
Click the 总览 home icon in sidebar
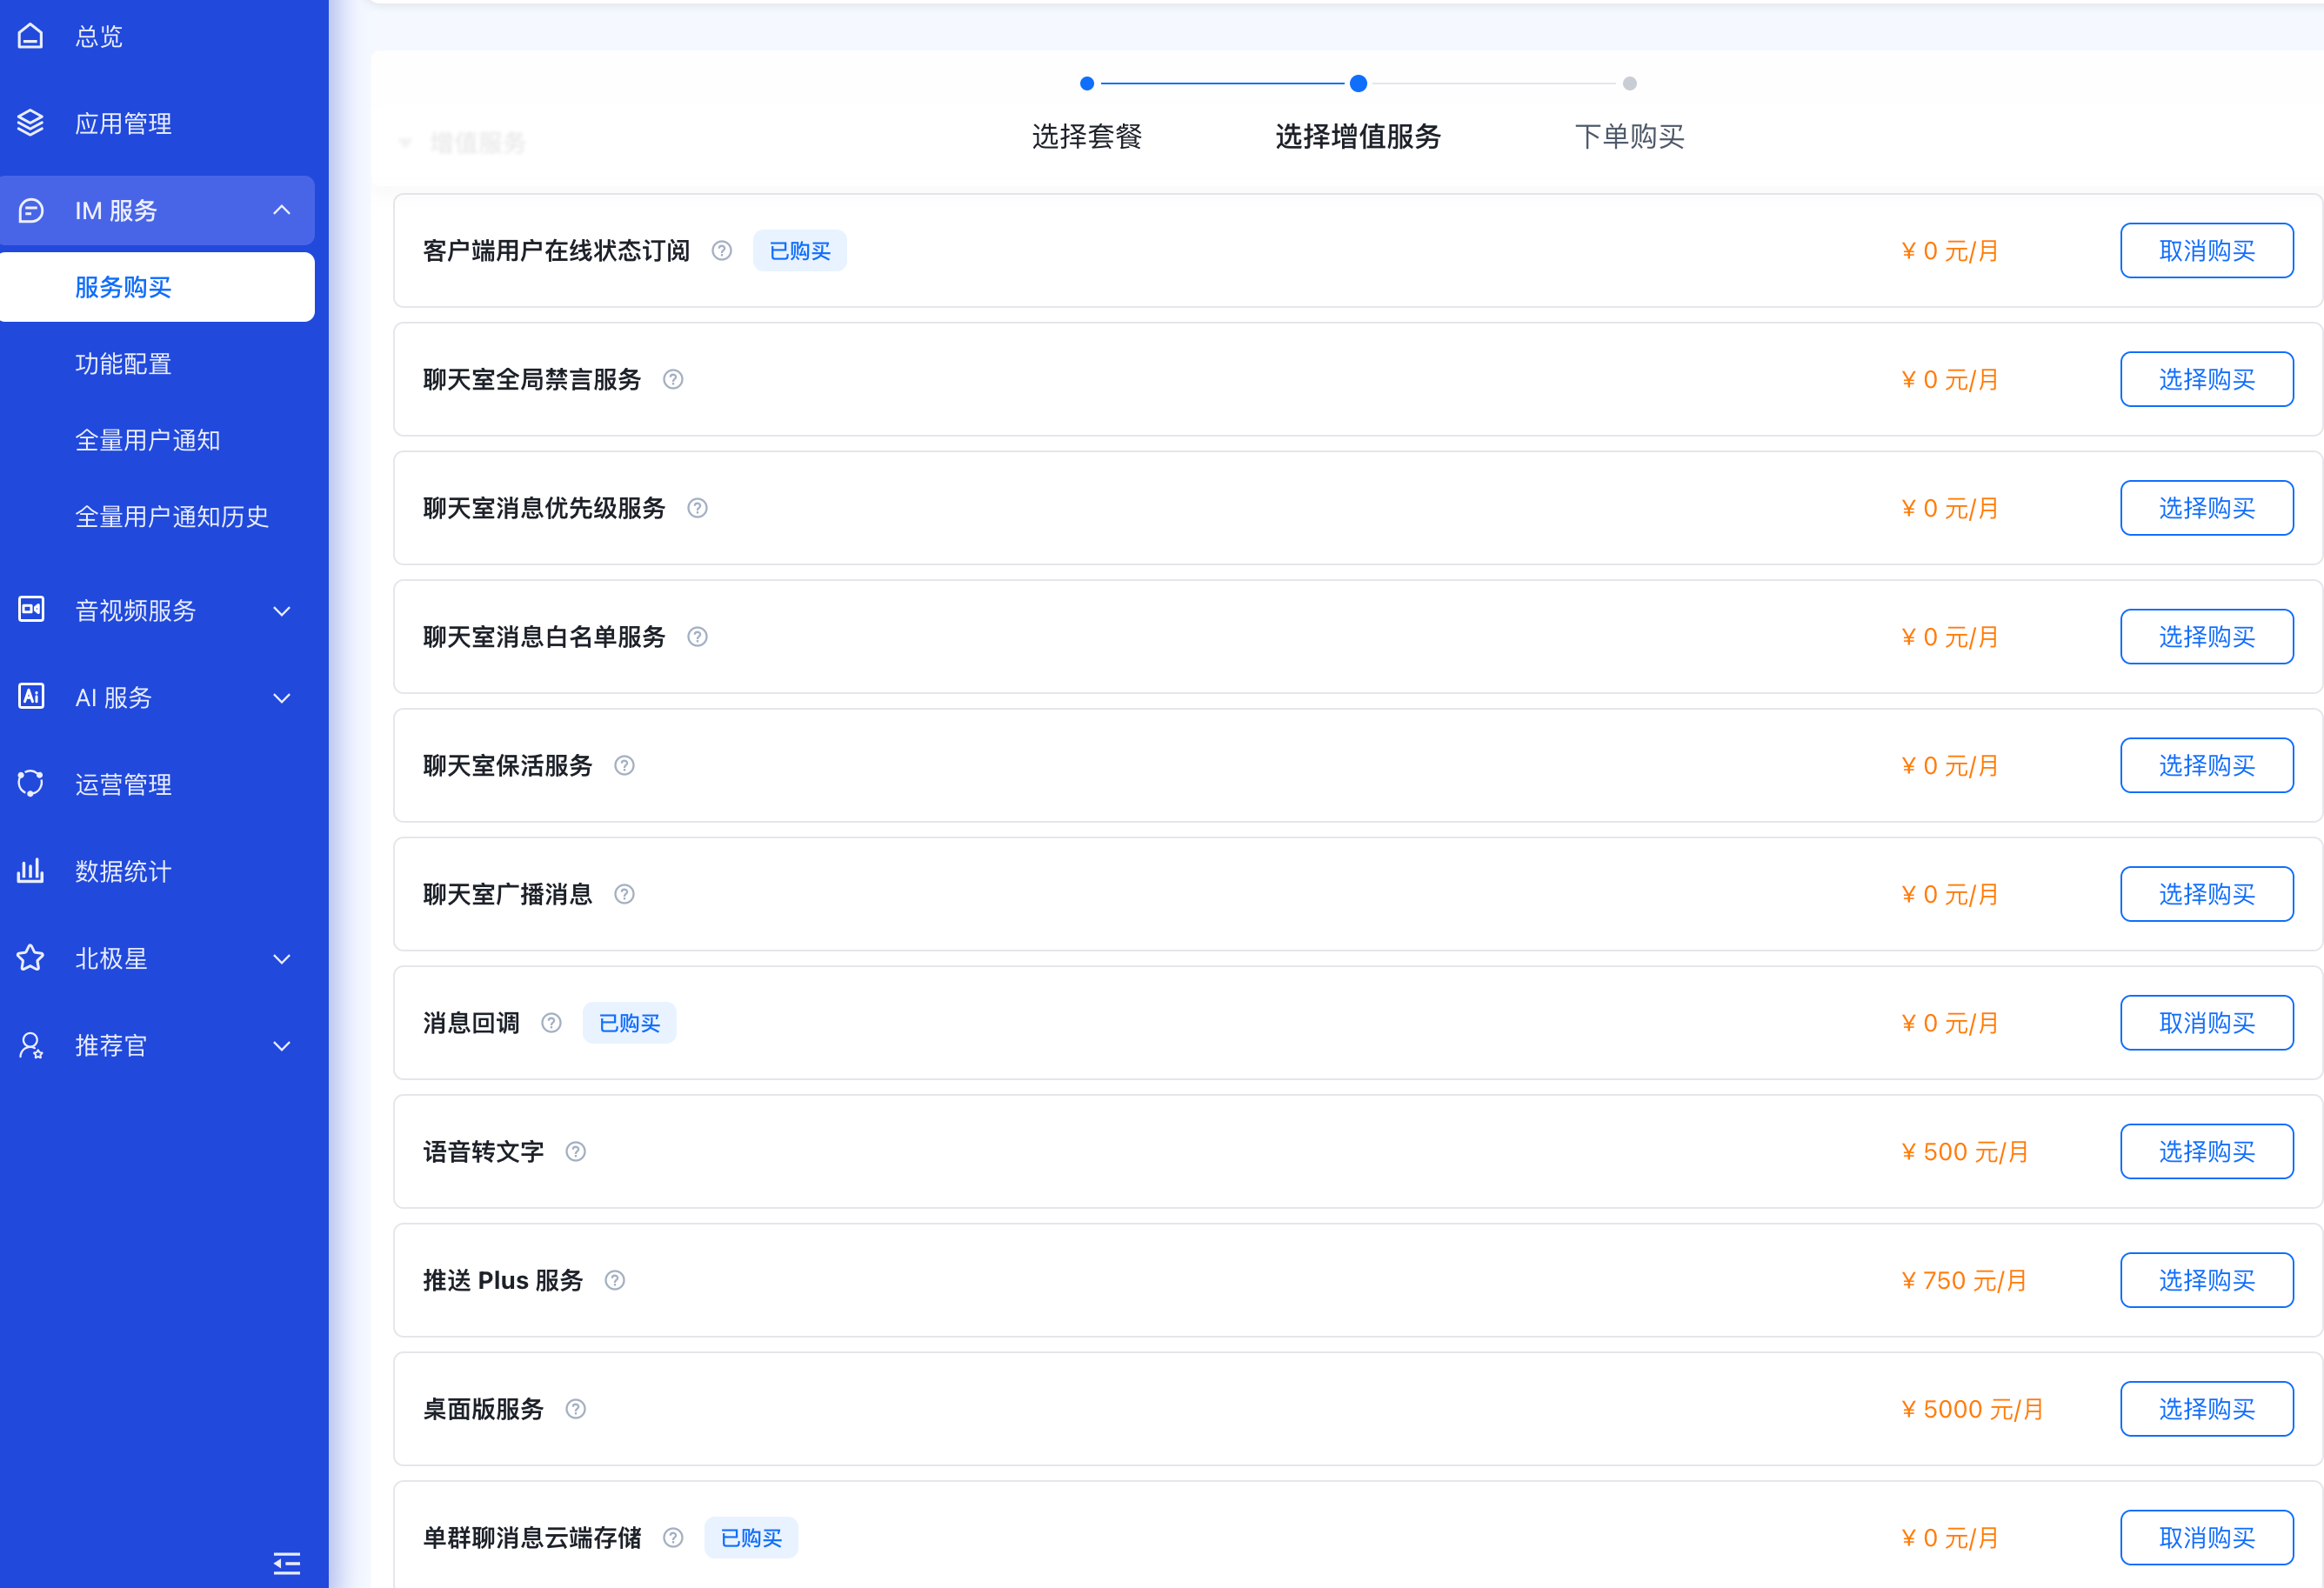31,36
